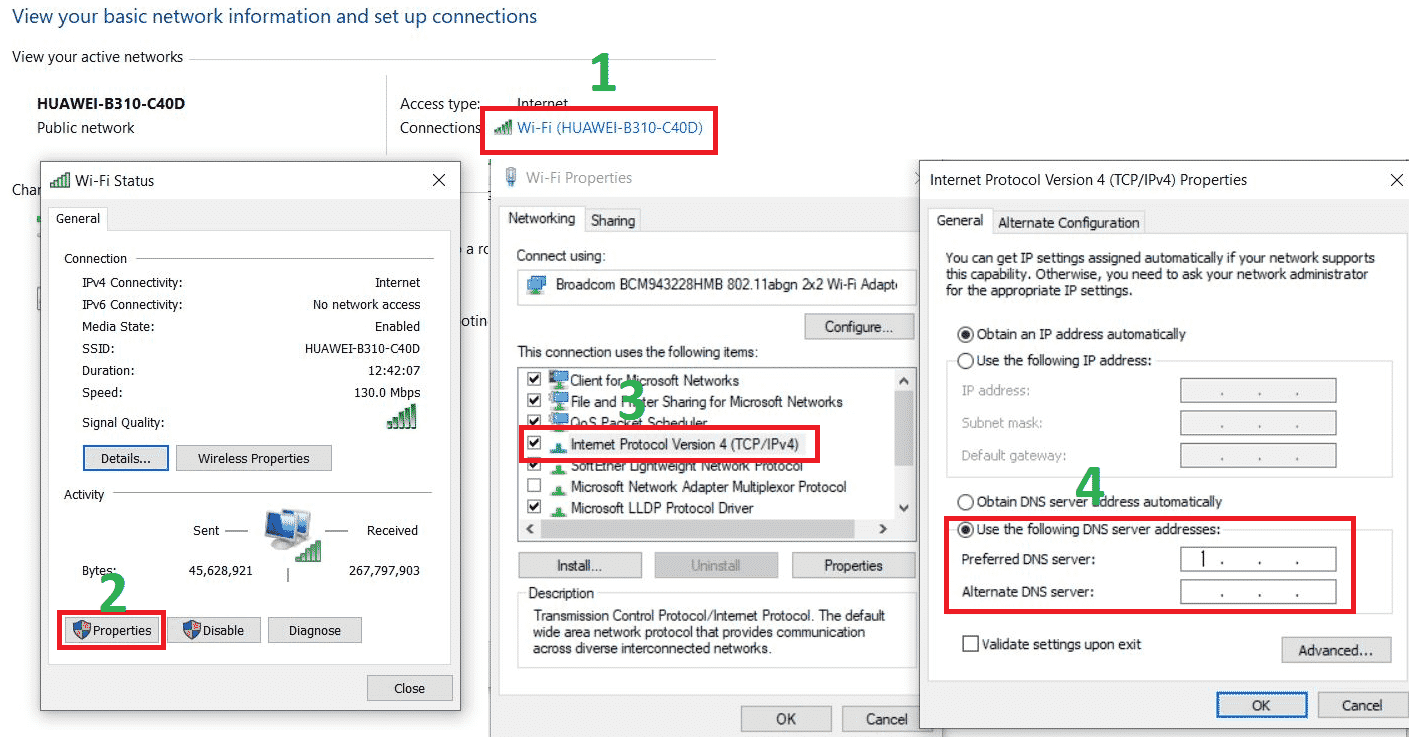Enable Microsoft Network Adapter Multiplexor Protocol checkbox
This screenshot has width=1409, height=737.
click(x=534, y=487)
